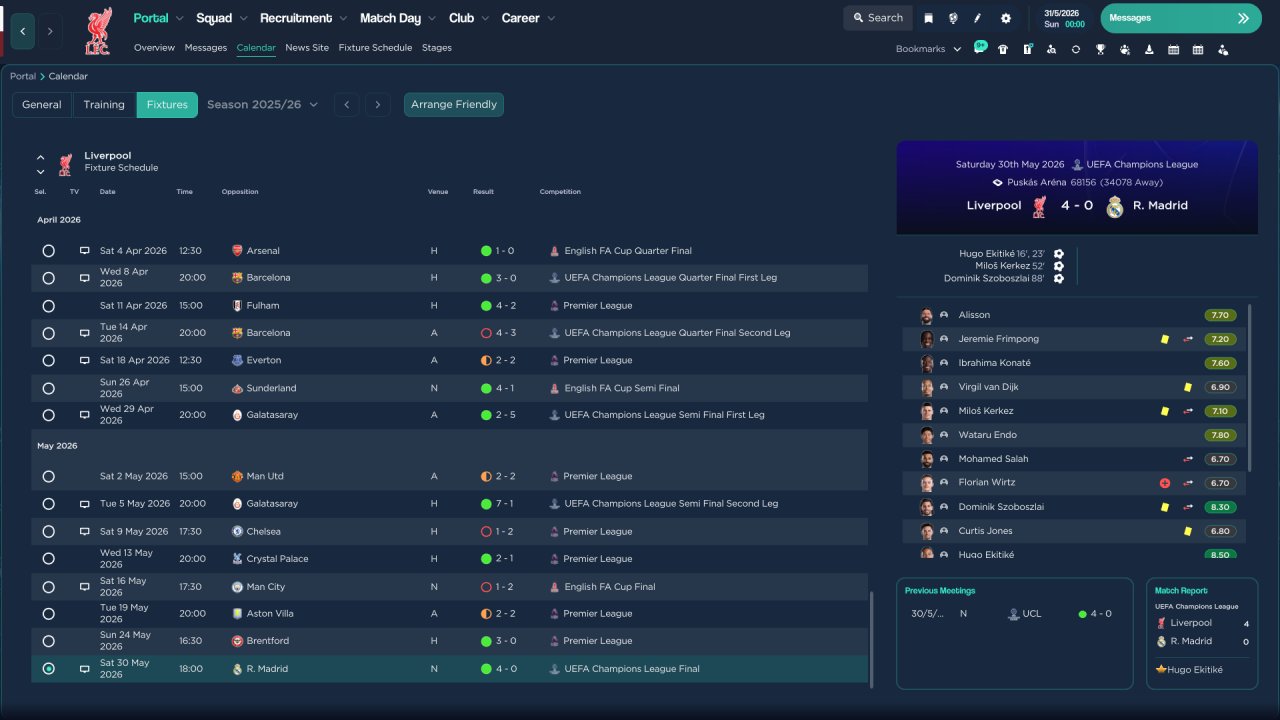Go back with the left arrow button

(23, 31)
